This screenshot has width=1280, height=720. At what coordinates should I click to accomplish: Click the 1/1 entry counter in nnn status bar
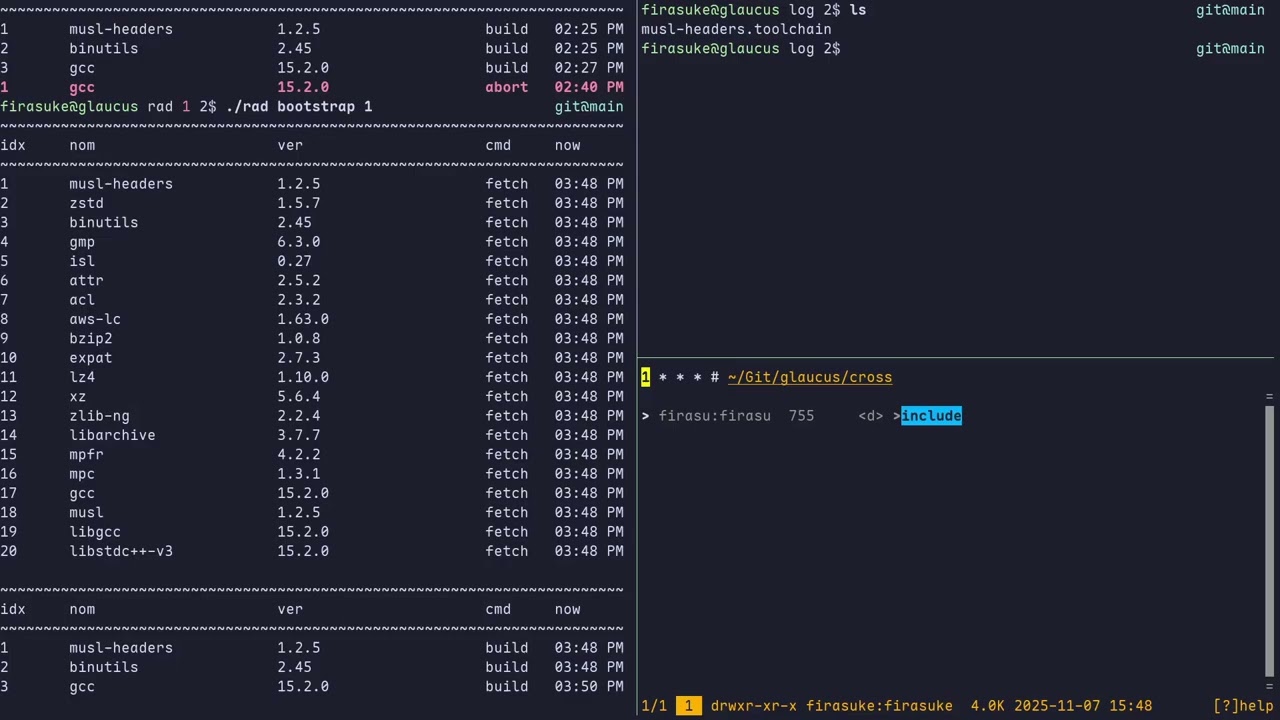[654, 706]
